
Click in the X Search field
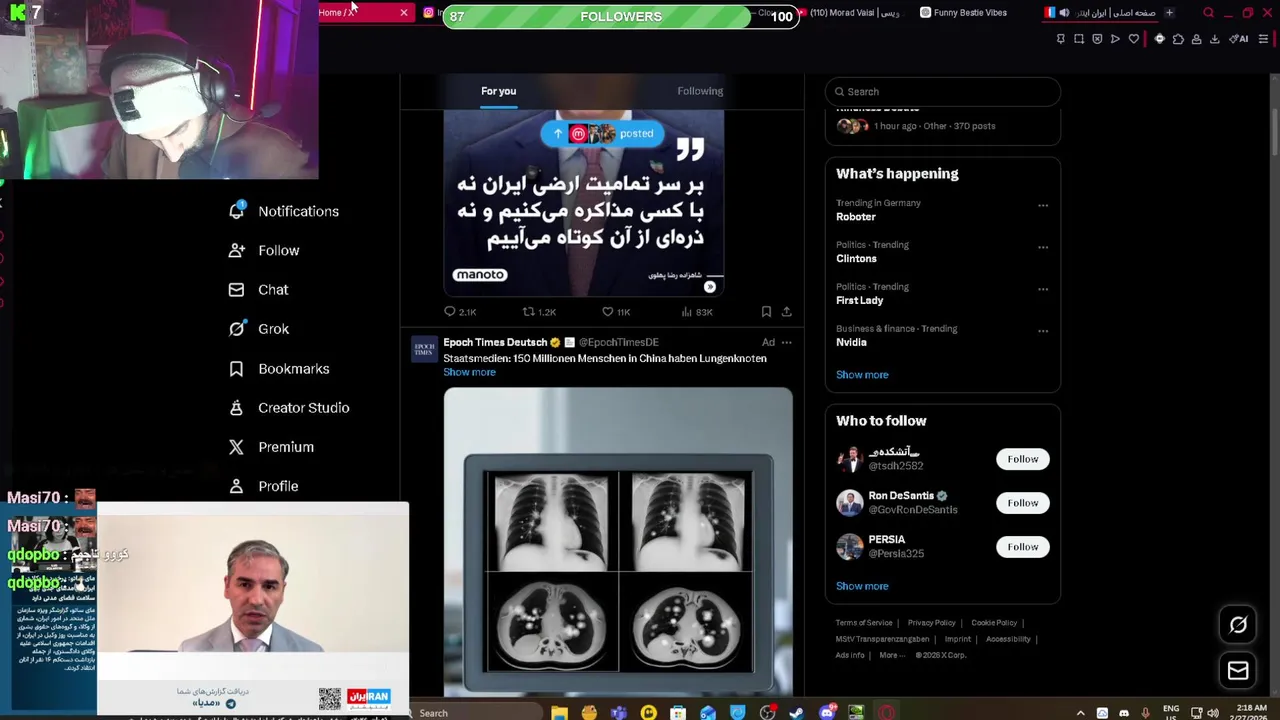tap(942, 92)
